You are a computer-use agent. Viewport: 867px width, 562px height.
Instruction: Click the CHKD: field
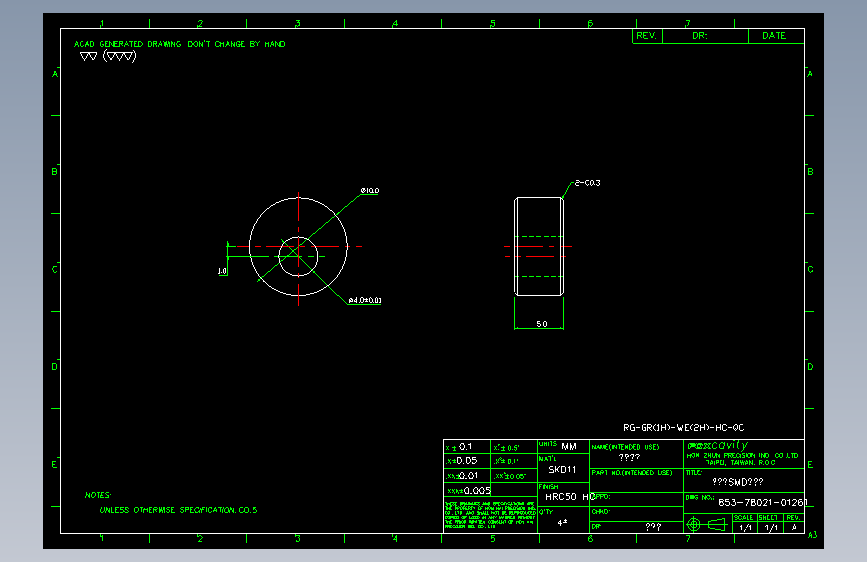click(x=636, y=513)
